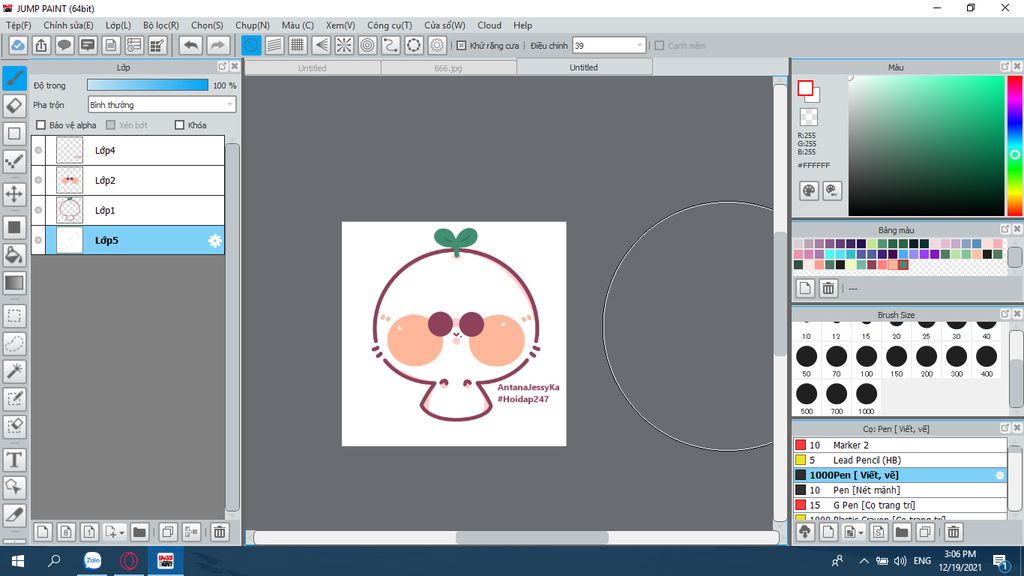
Task: Click the Redo arrow
Action: [x=218, y=45]
